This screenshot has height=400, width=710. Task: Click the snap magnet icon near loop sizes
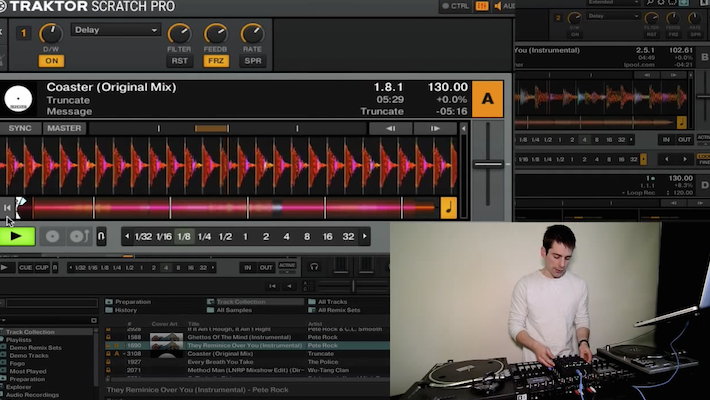101,237
